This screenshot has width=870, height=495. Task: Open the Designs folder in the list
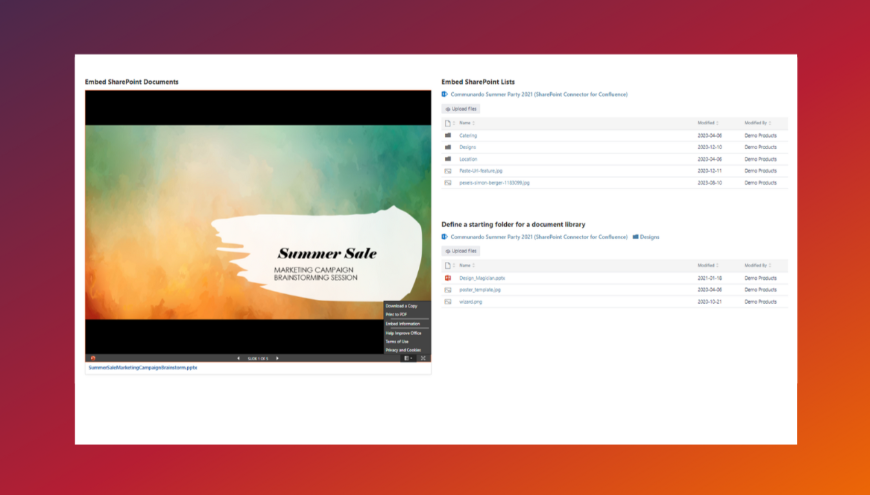pyautogui.click(x=467, y=147)
